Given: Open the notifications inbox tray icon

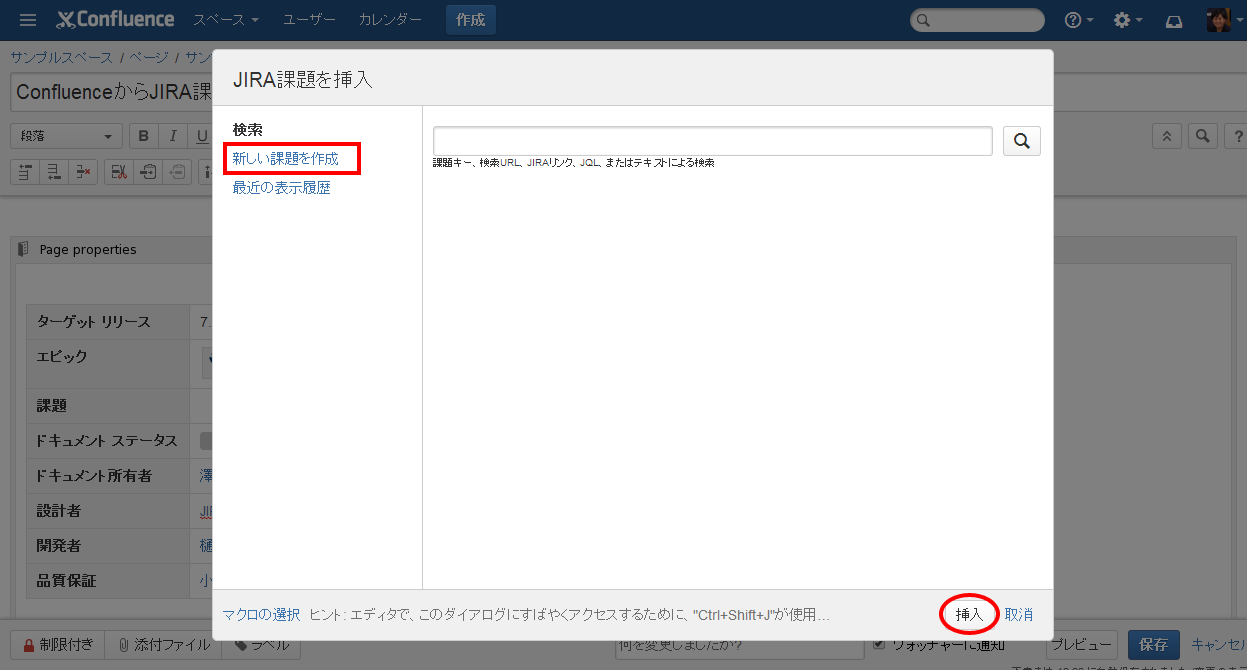Looking at the screenshot, I should point(1175,20).
